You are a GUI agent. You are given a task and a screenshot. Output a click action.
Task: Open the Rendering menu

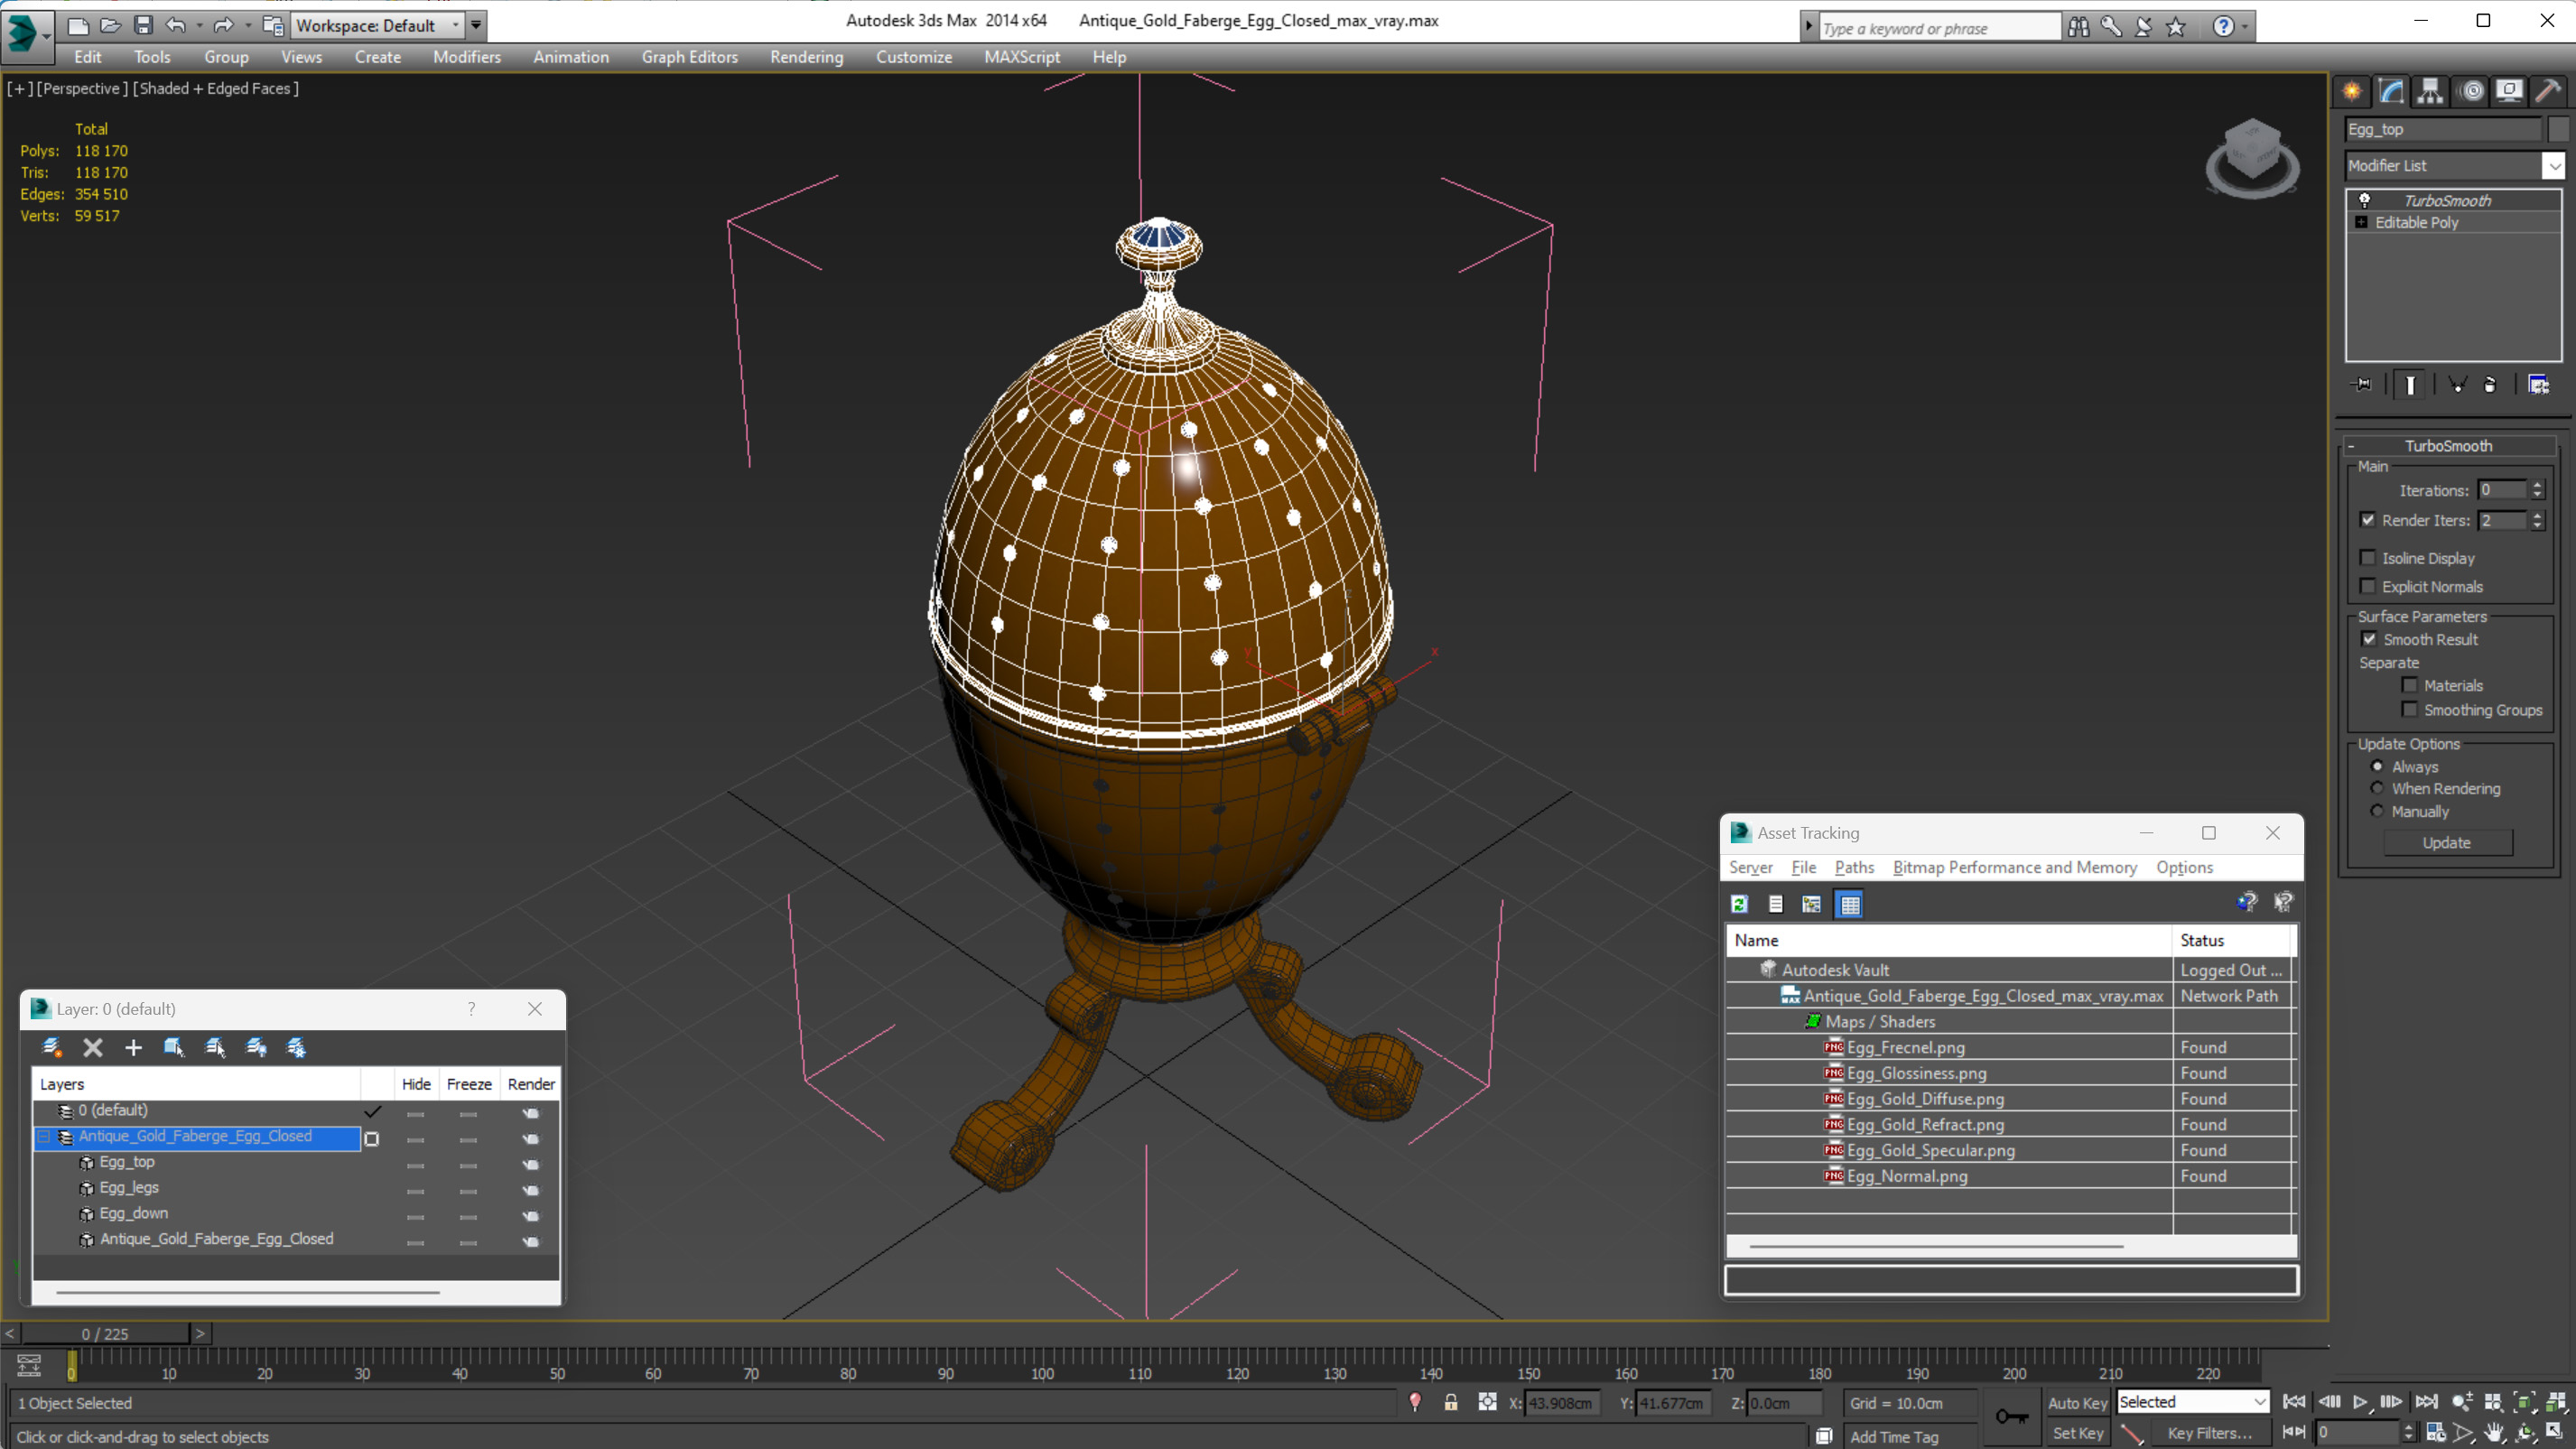click(806, 57)
